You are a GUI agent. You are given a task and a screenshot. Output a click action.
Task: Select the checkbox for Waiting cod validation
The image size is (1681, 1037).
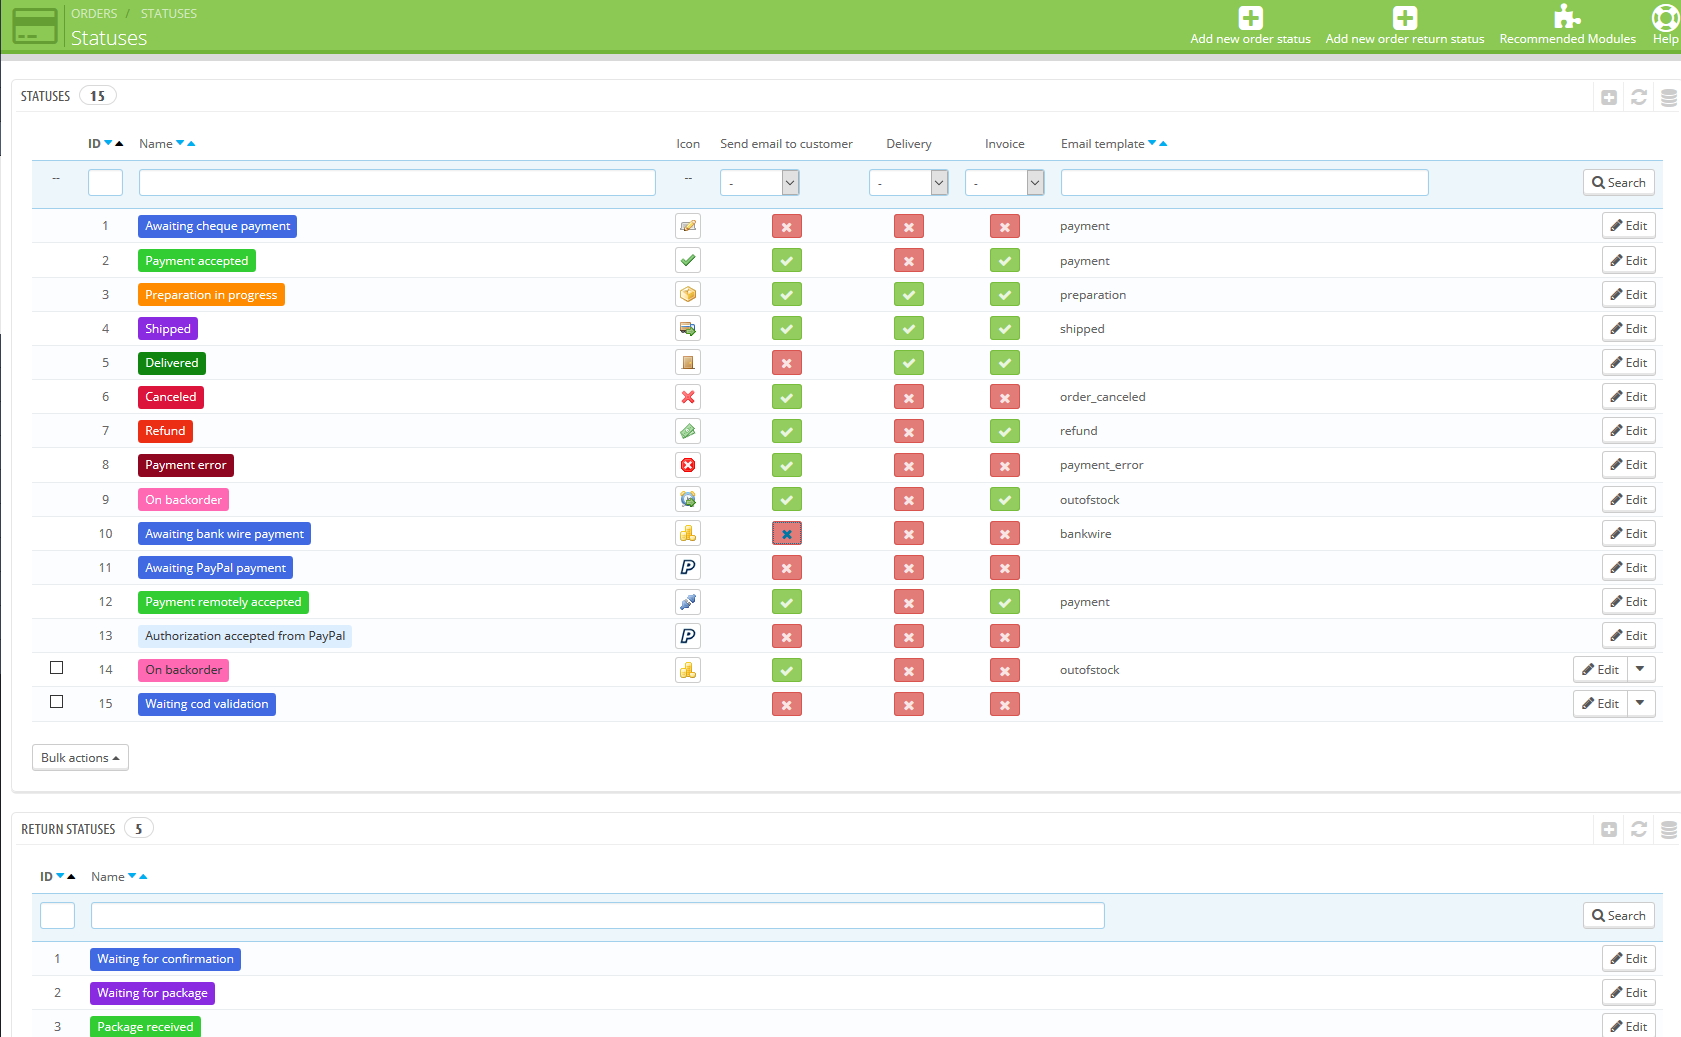pos(57,702)
